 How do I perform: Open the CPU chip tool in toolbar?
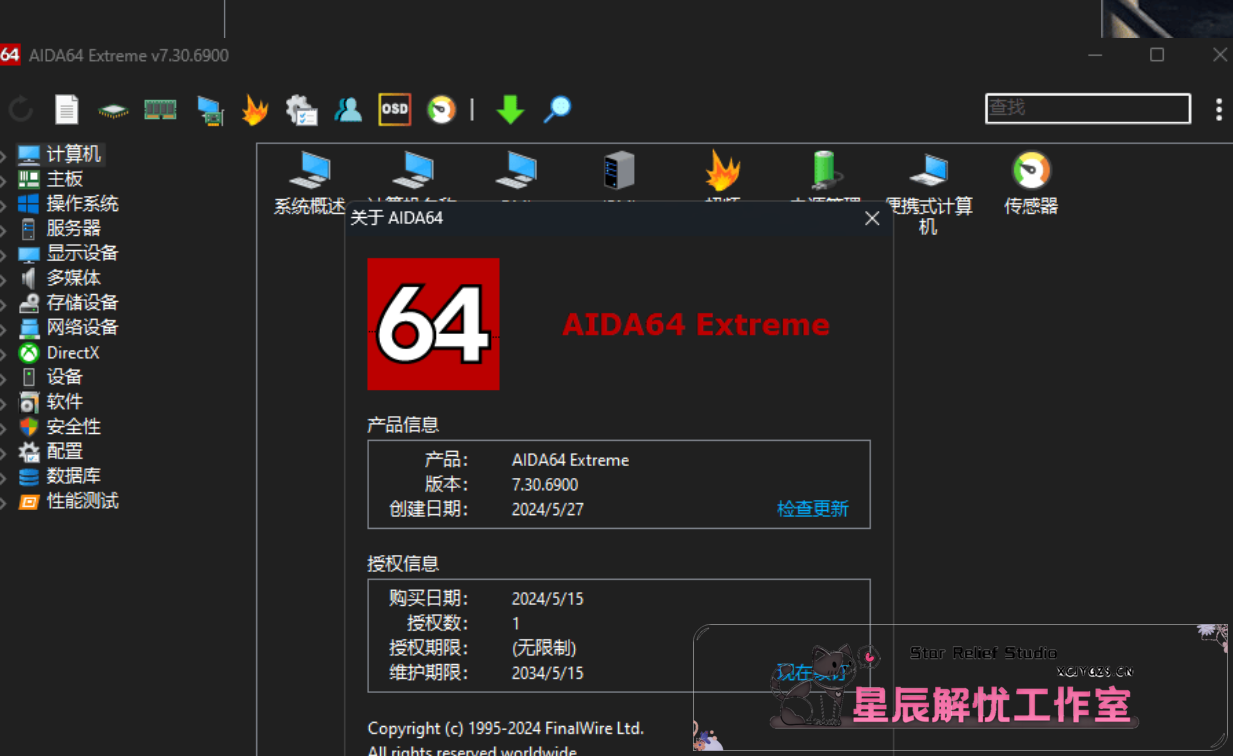[113, 110]
